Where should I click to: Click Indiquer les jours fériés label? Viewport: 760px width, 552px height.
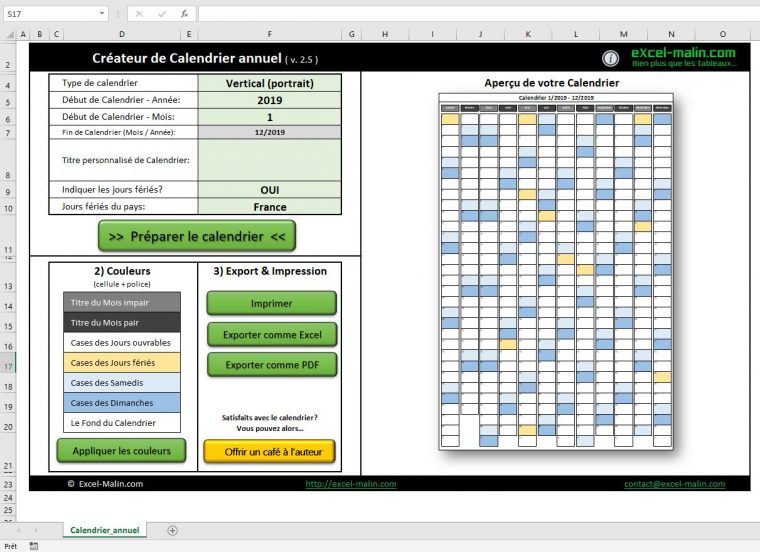(112, 189)
